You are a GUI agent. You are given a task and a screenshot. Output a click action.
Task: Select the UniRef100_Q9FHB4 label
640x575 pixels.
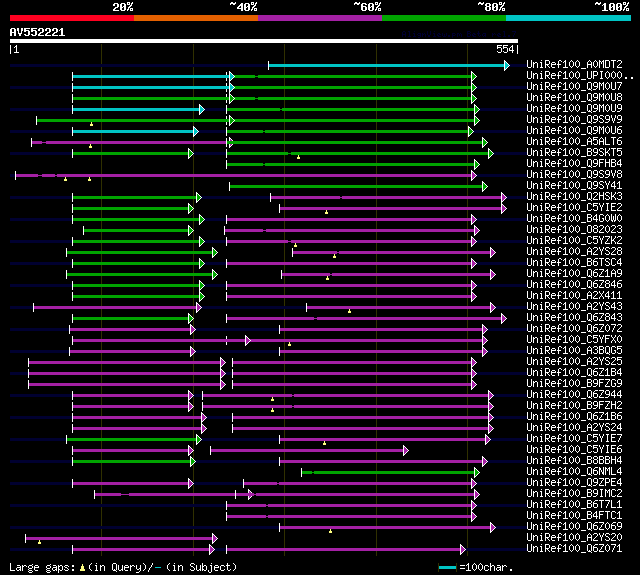(574, 164)
